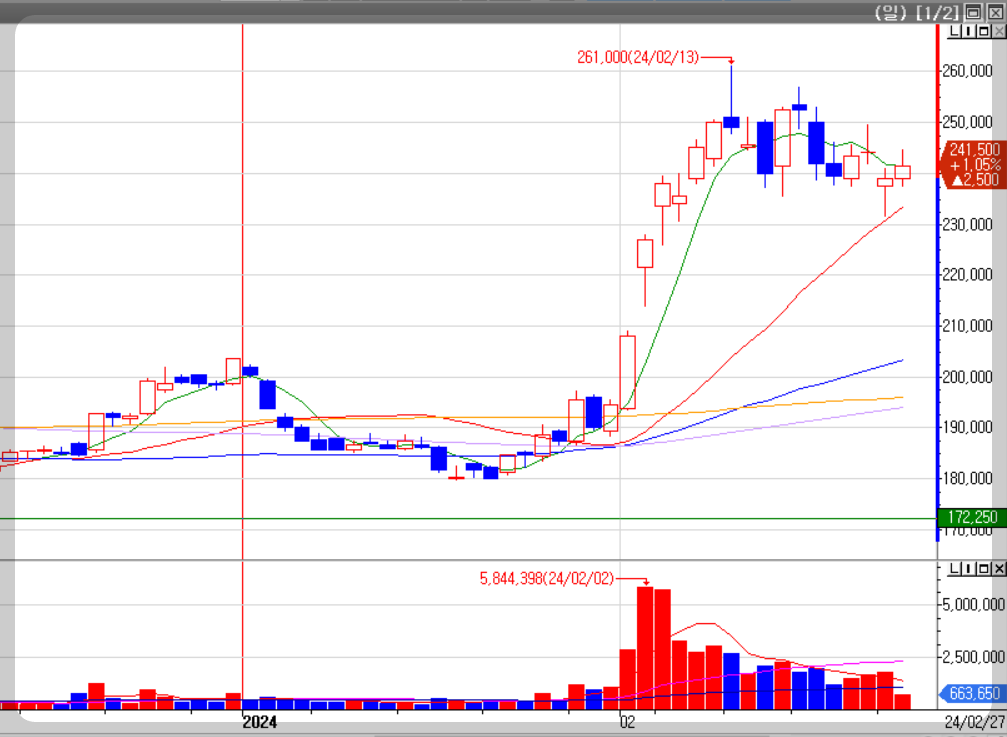Select the 5,844,398(24/02/02) peak volume annotation
This screenshot has width=1007, height=737.
coord(547,578)
